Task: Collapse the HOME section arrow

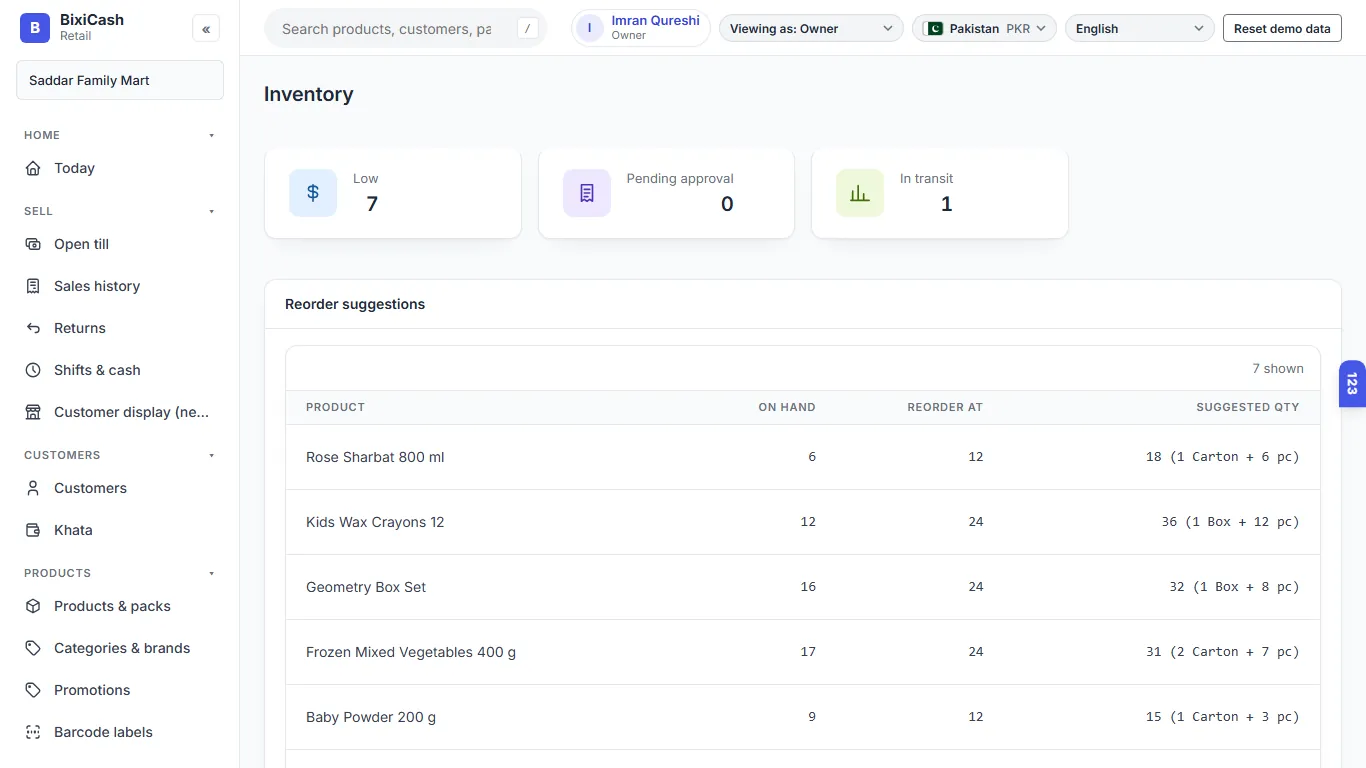Action: click(x=211, y=135)
